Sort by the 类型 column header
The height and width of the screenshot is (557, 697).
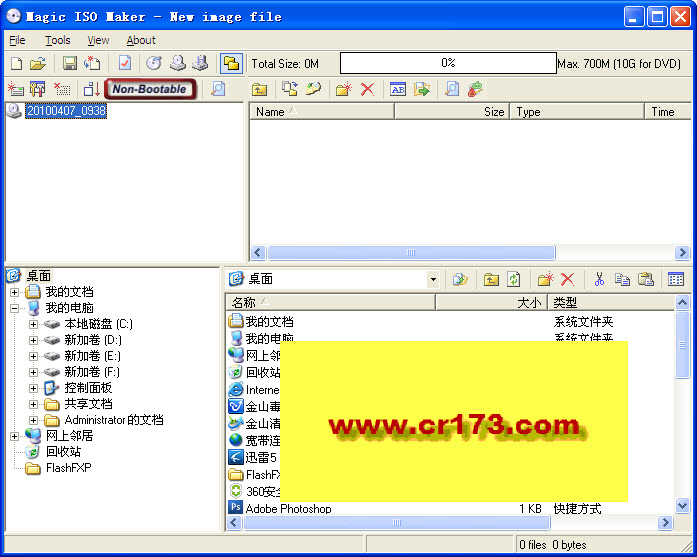611,303
